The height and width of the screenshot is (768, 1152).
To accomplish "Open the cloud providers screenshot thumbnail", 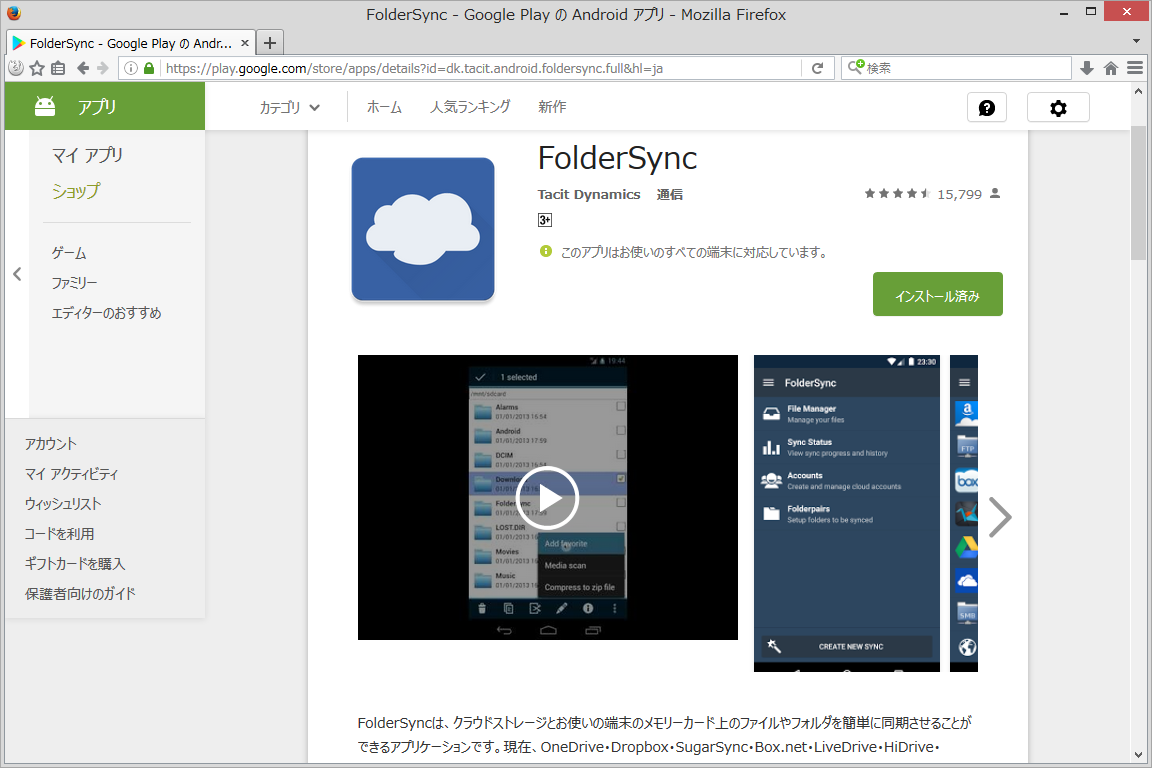I will tap(964, 513).
